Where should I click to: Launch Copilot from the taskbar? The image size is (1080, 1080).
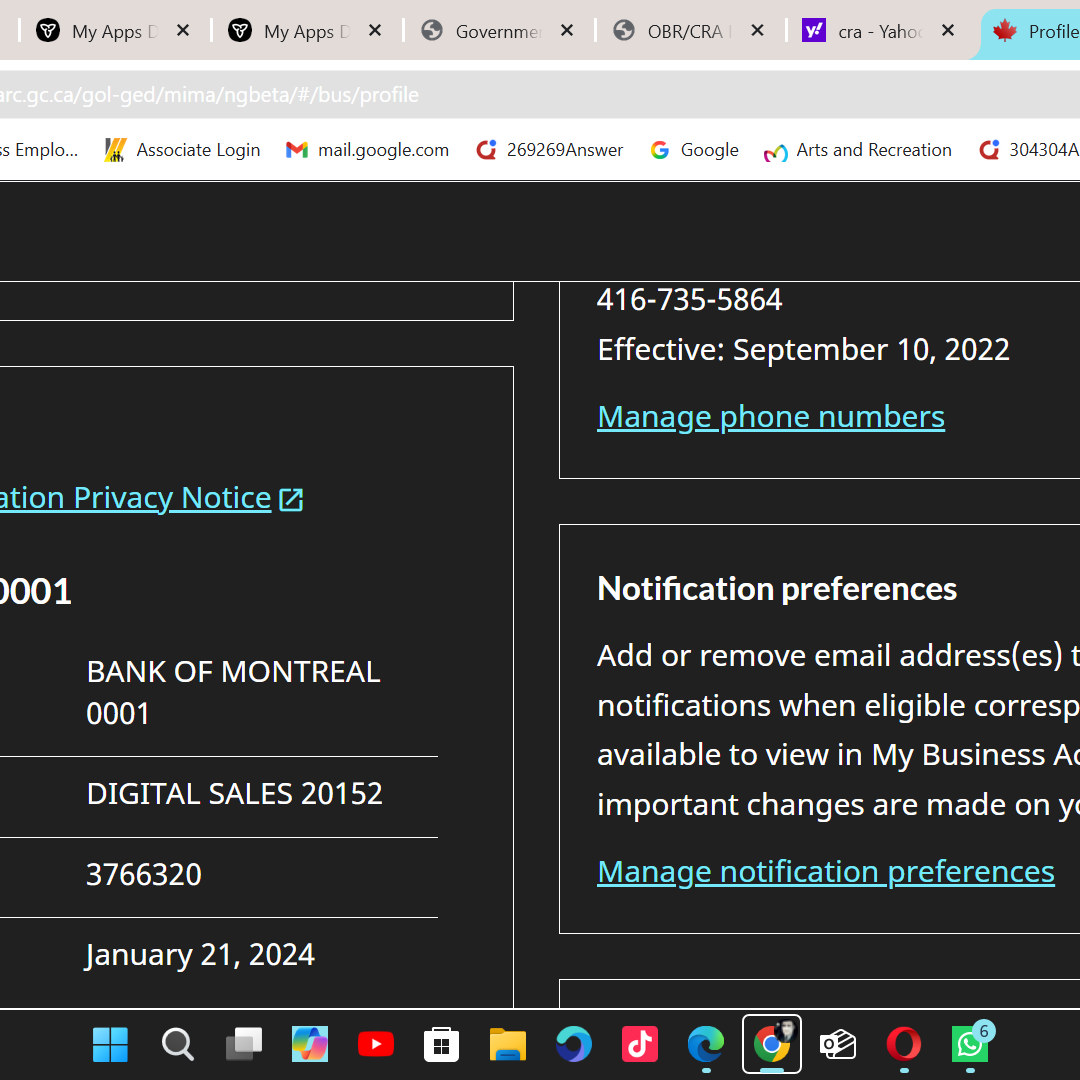click(309, 1045)
